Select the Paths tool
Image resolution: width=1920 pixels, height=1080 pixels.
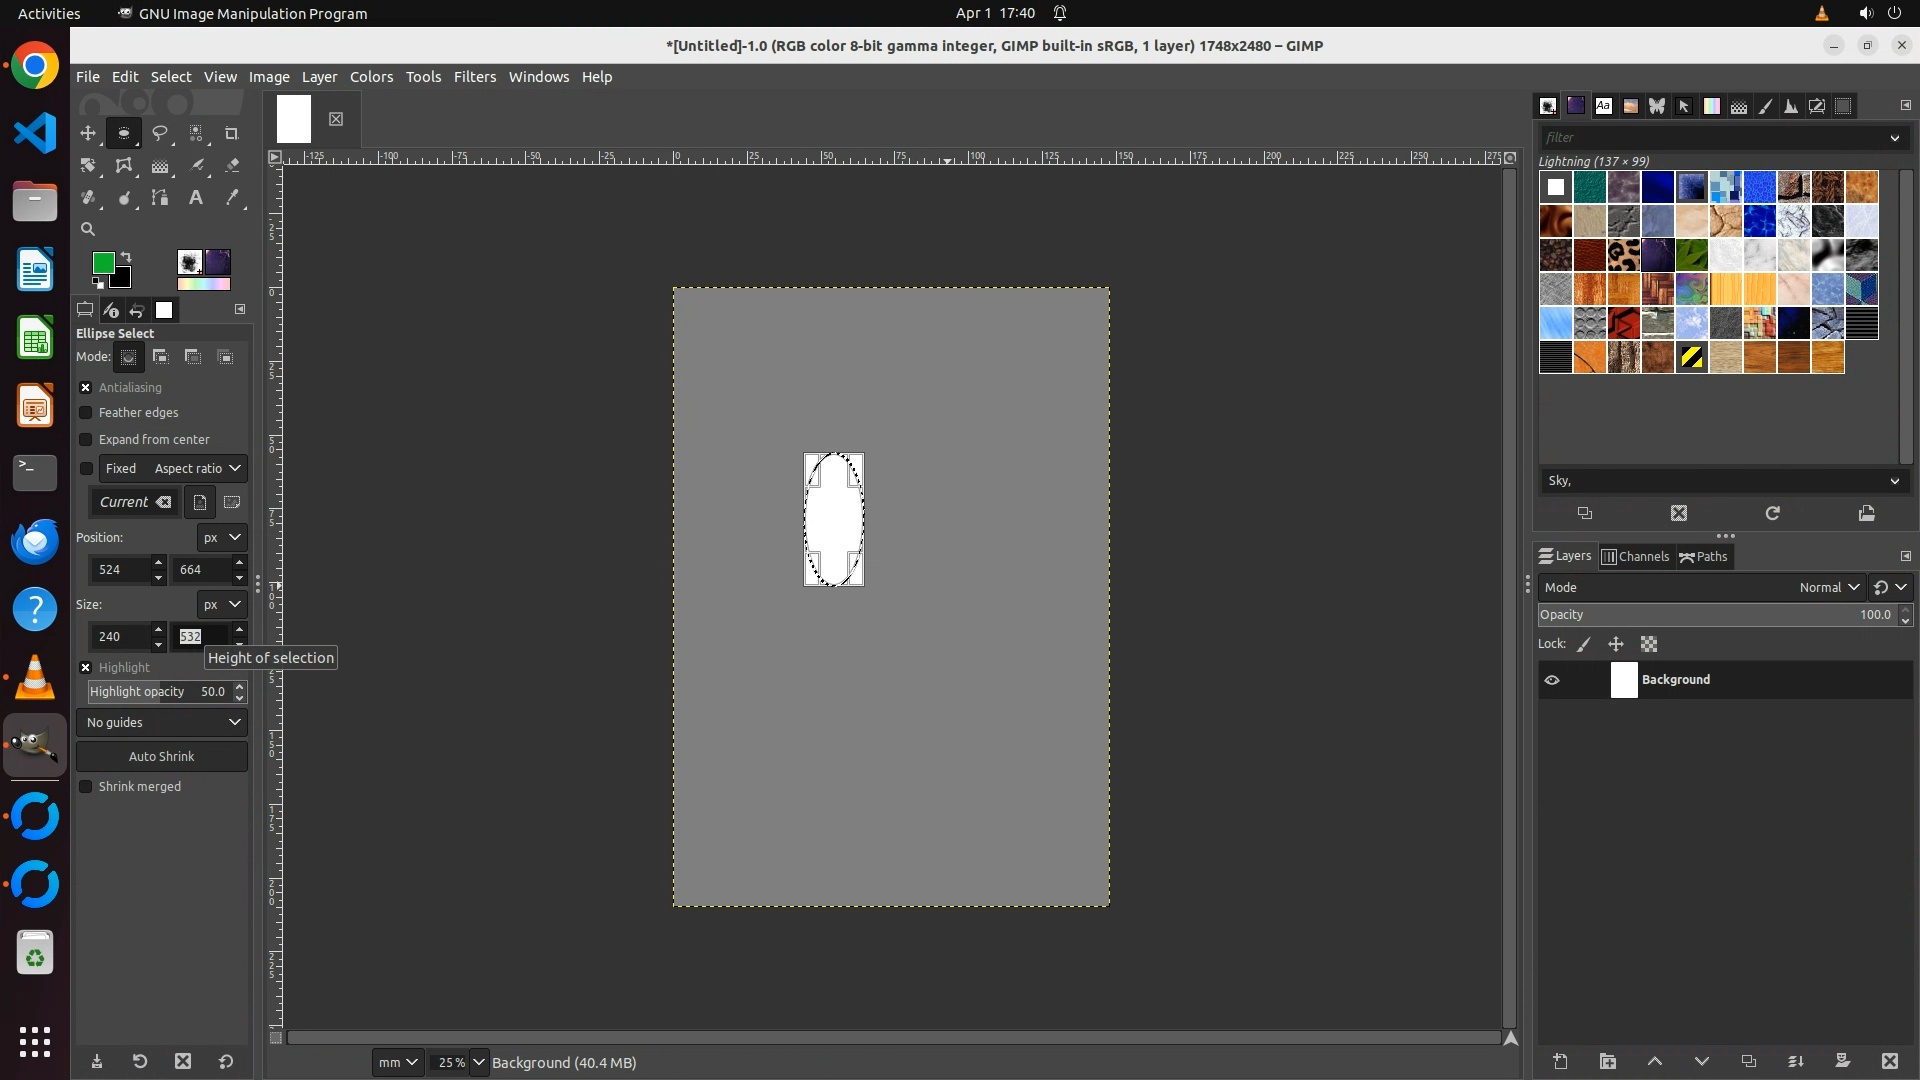pos(160,198)
